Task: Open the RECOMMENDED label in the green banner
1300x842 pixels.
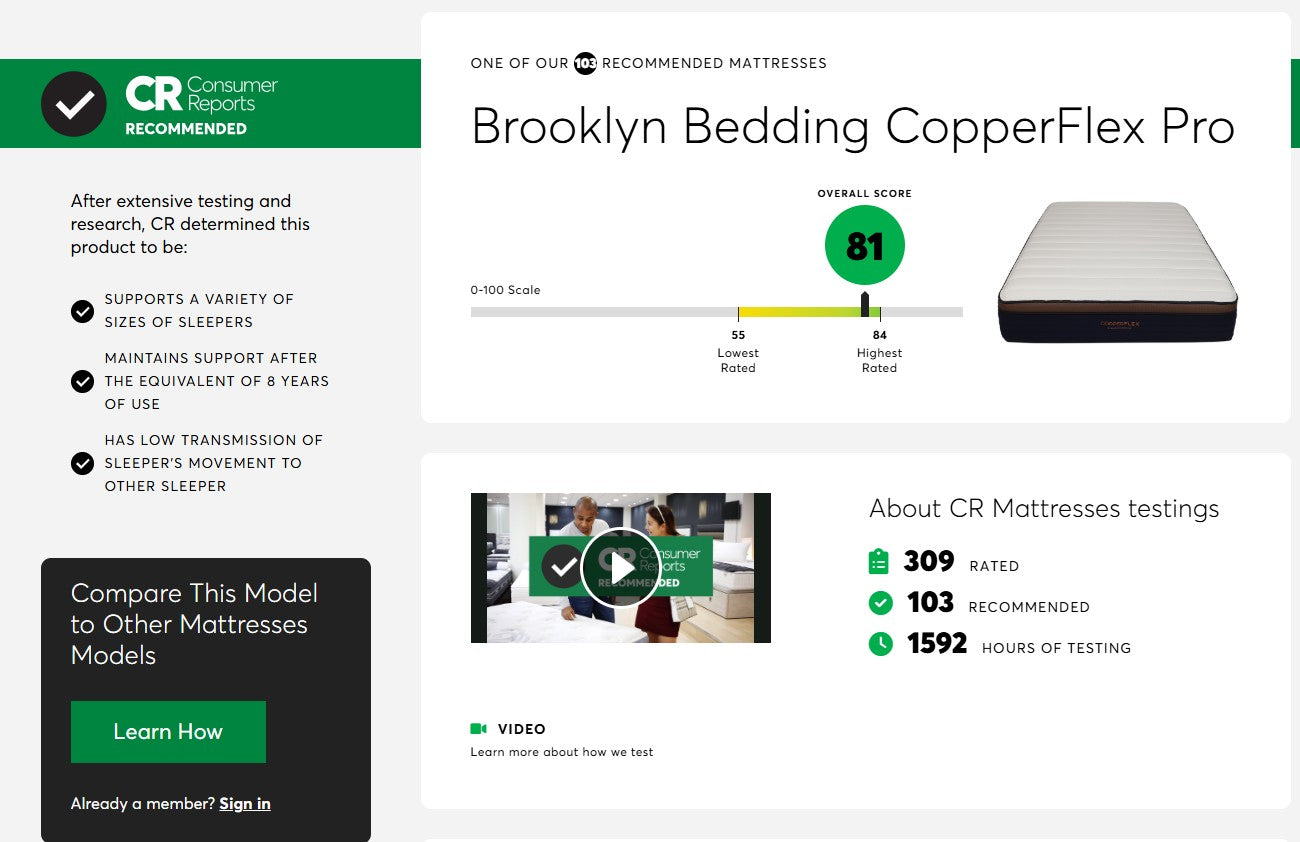Action: coord(186,129)
